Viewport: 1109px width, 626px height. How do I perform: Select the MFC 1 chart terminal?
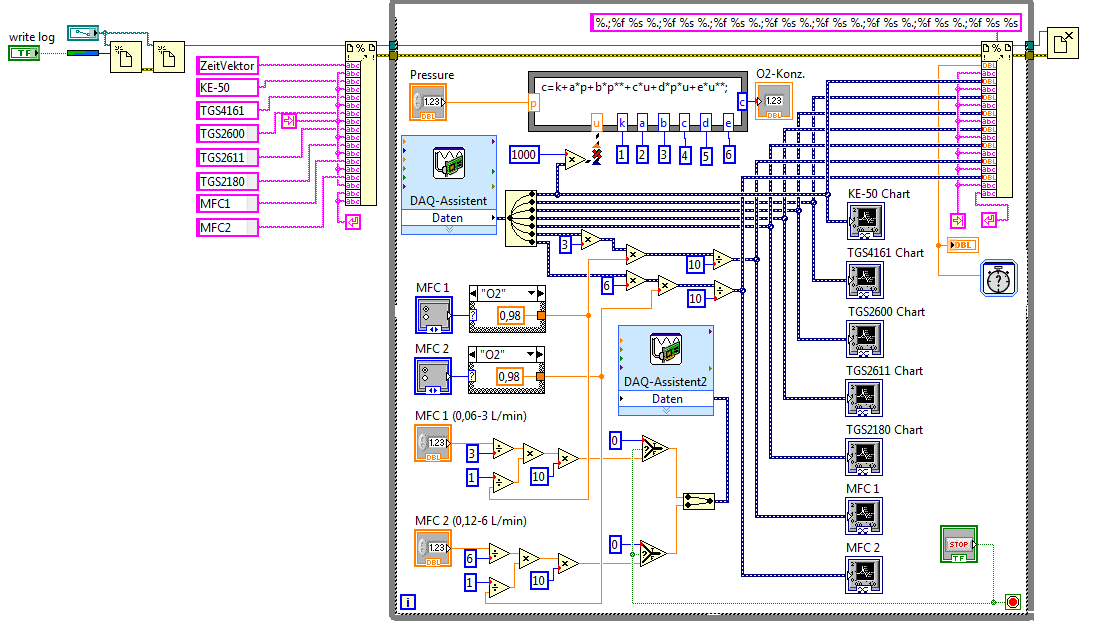coord(864,516)
